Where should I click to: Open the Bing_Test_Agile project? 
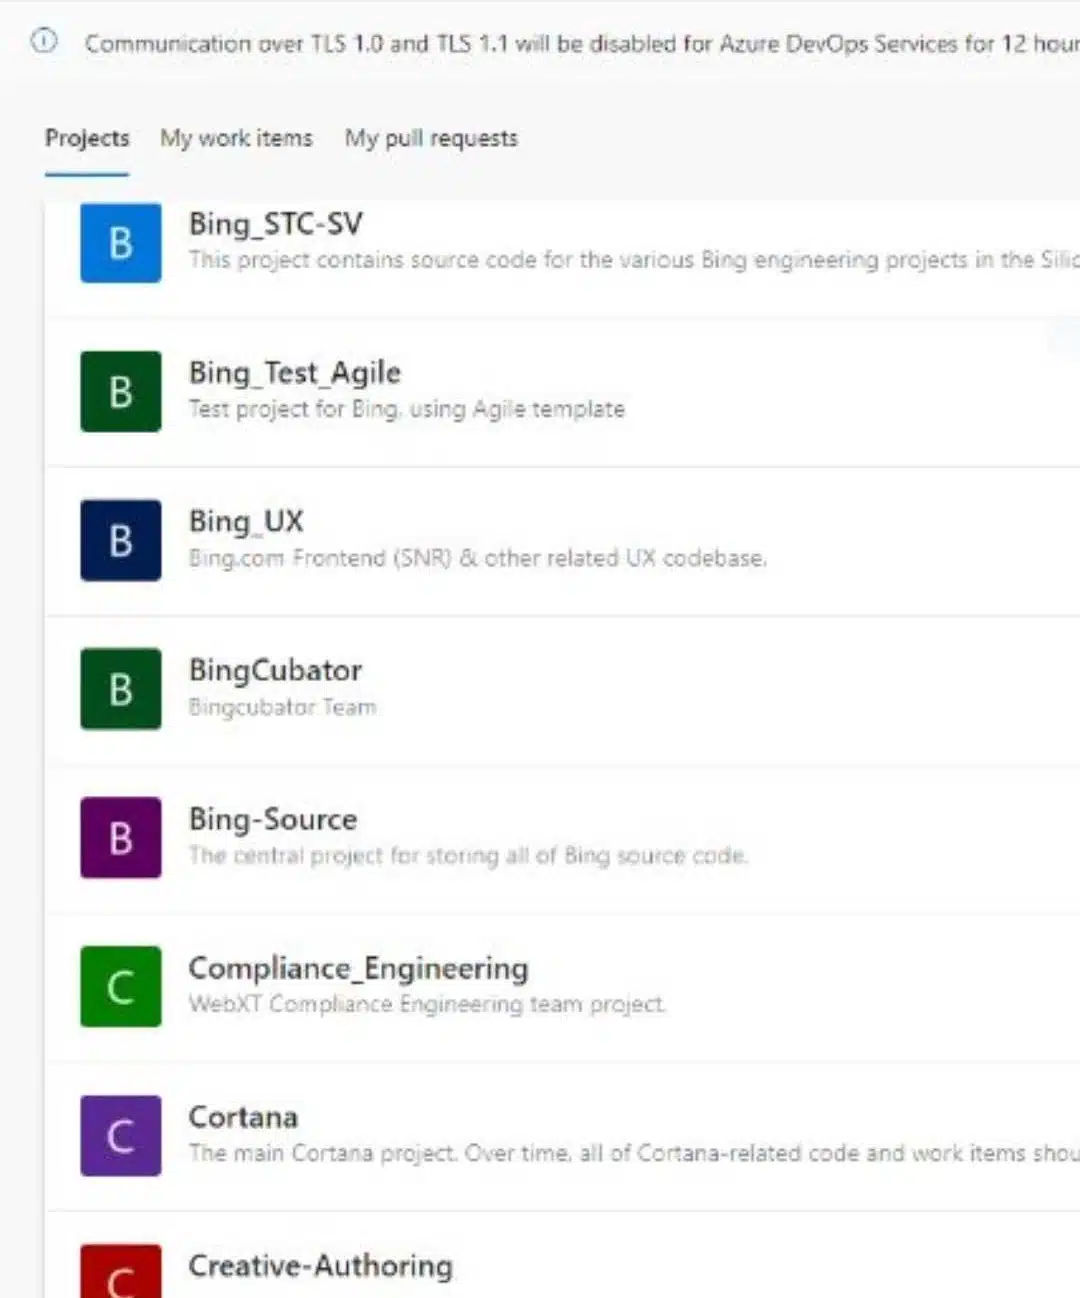pyautogui.click(x=295, y=371)
